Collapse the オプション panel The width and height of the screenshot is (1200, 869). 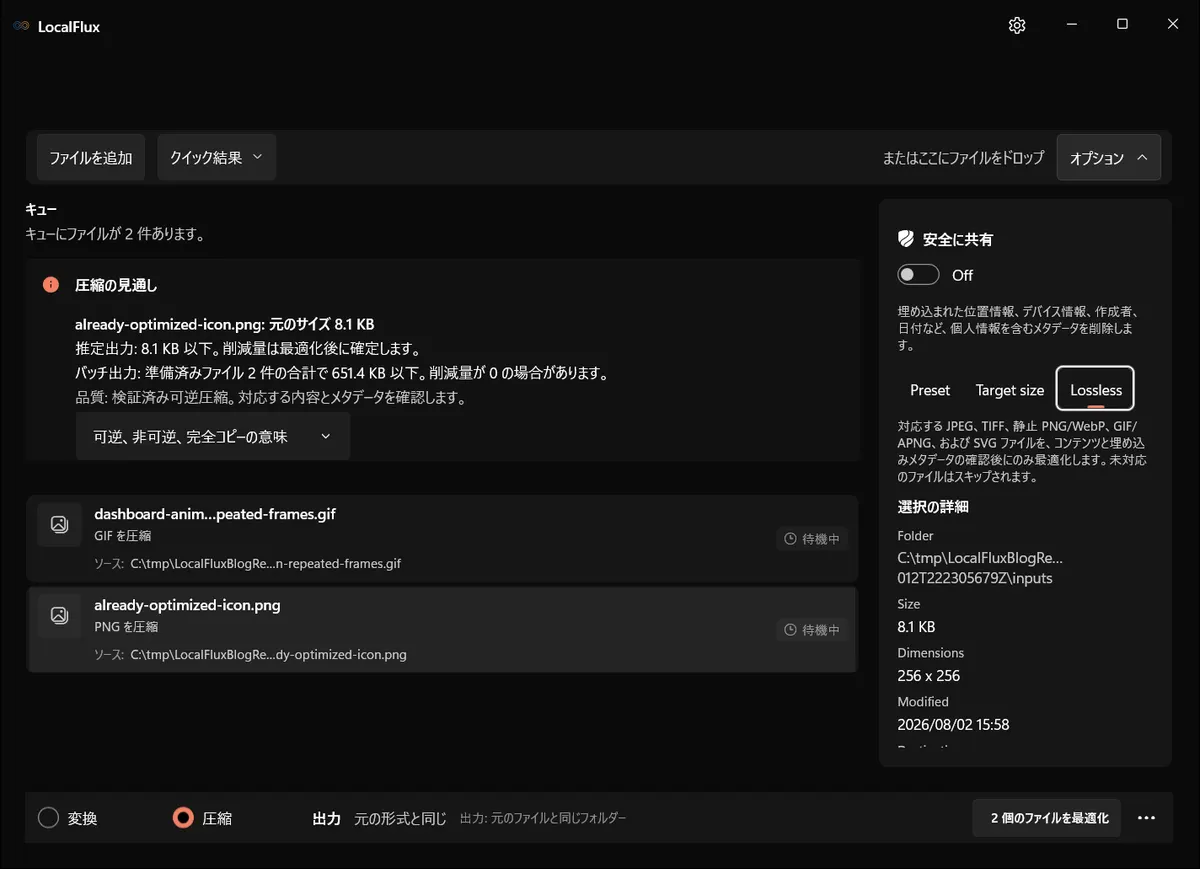pyautogui.click(x=1108, y=158)
